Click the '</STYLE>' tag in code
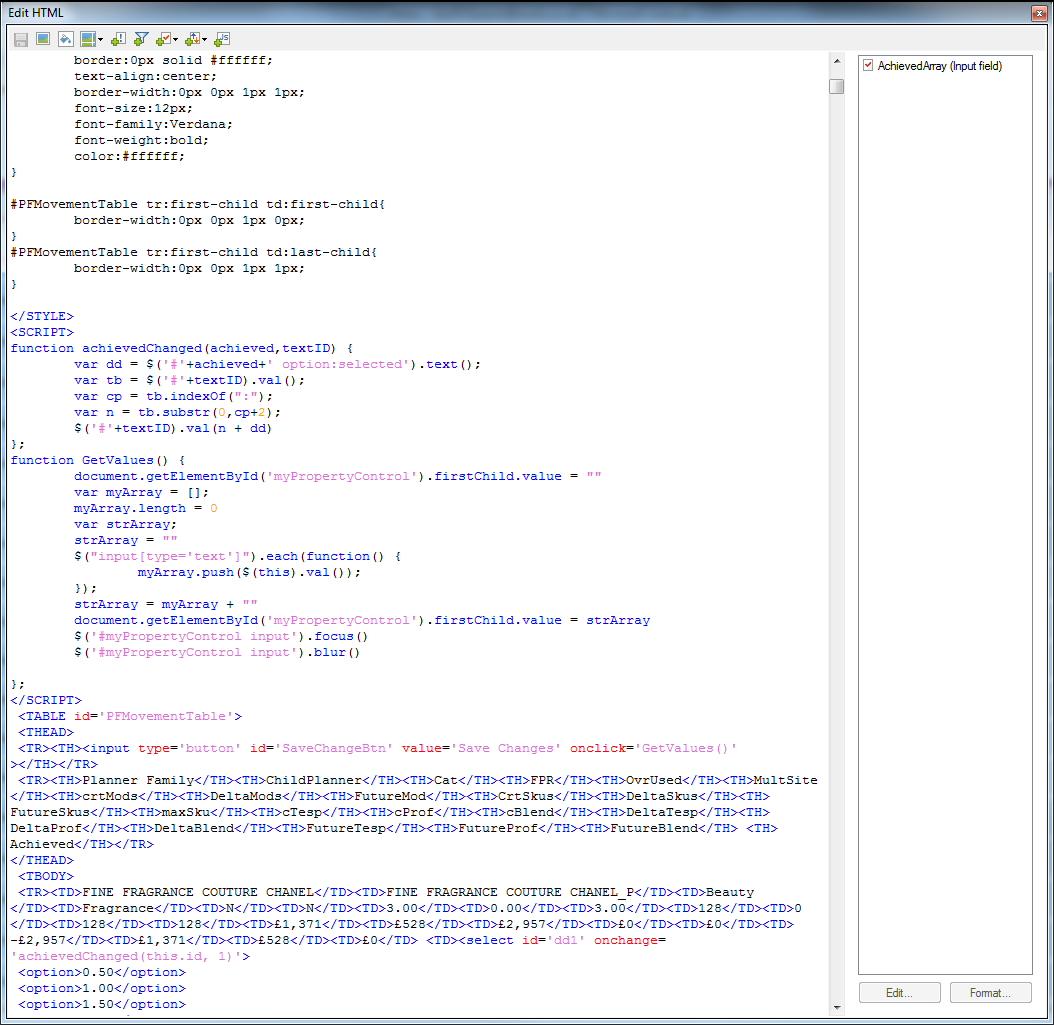1054x1025 pixels. [42, 316]
